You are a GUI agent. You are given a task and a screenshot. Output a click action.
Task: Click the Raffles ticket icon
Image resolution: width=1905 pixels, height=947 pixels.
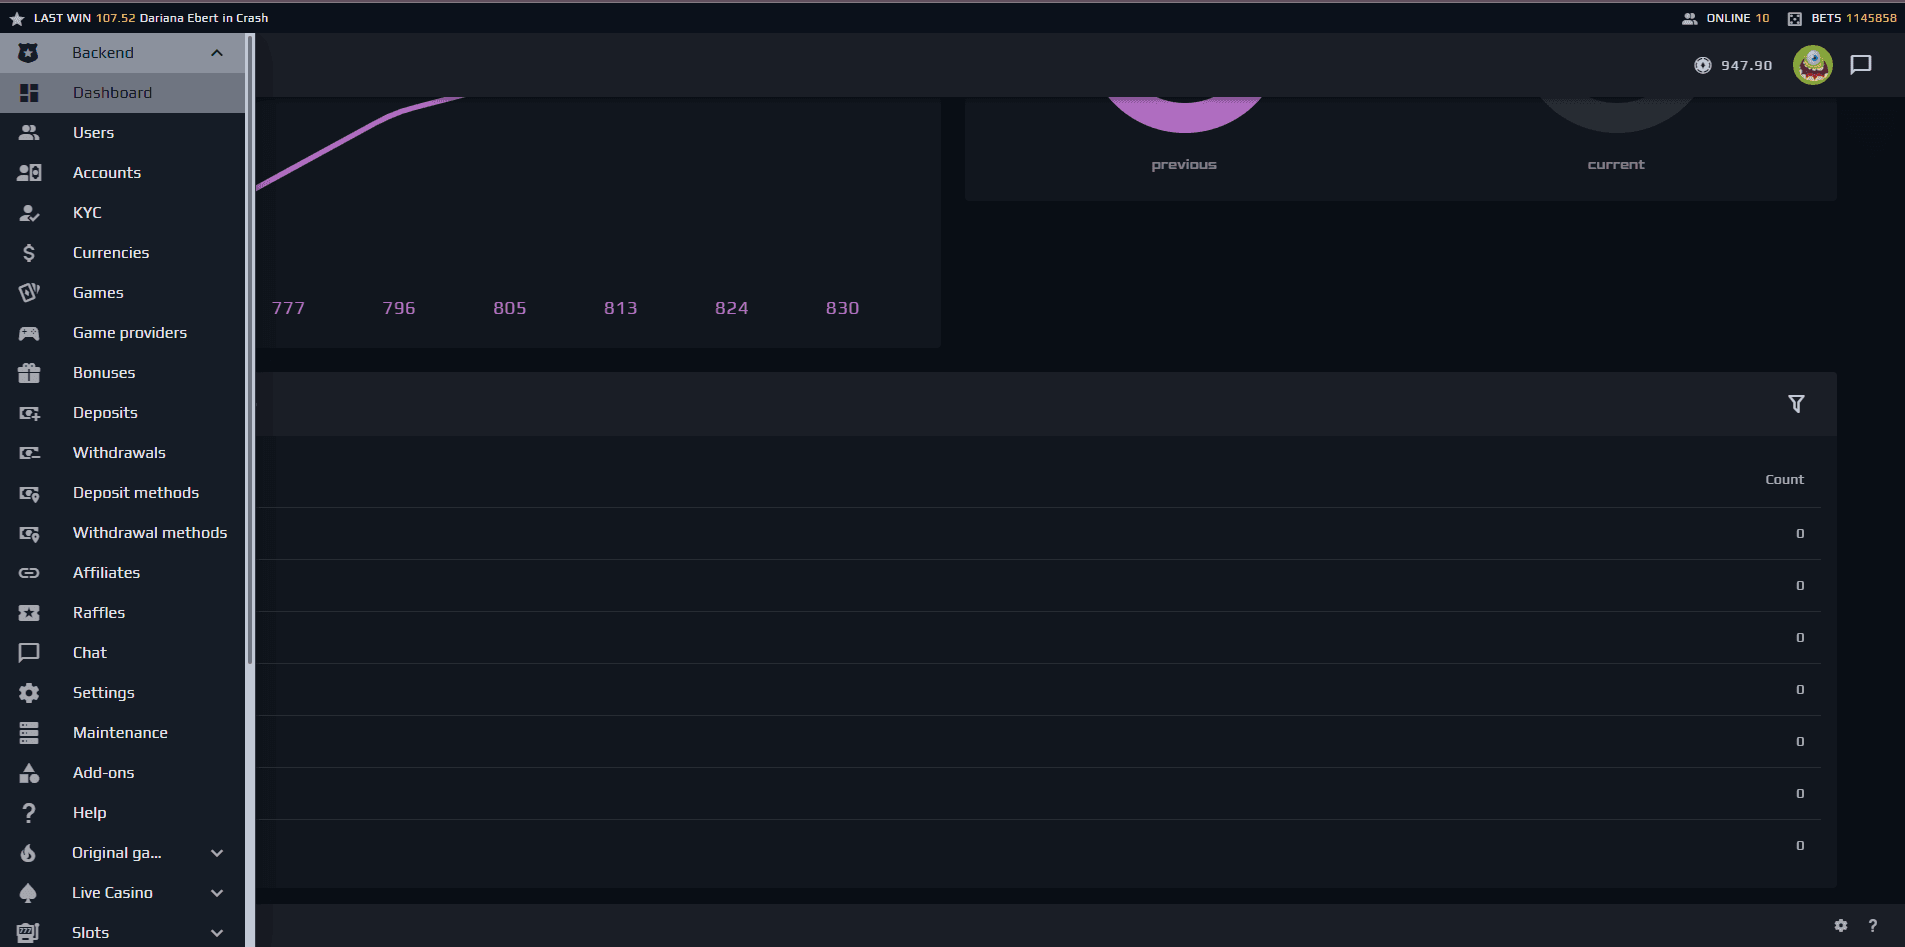click(x=29, y=613)
